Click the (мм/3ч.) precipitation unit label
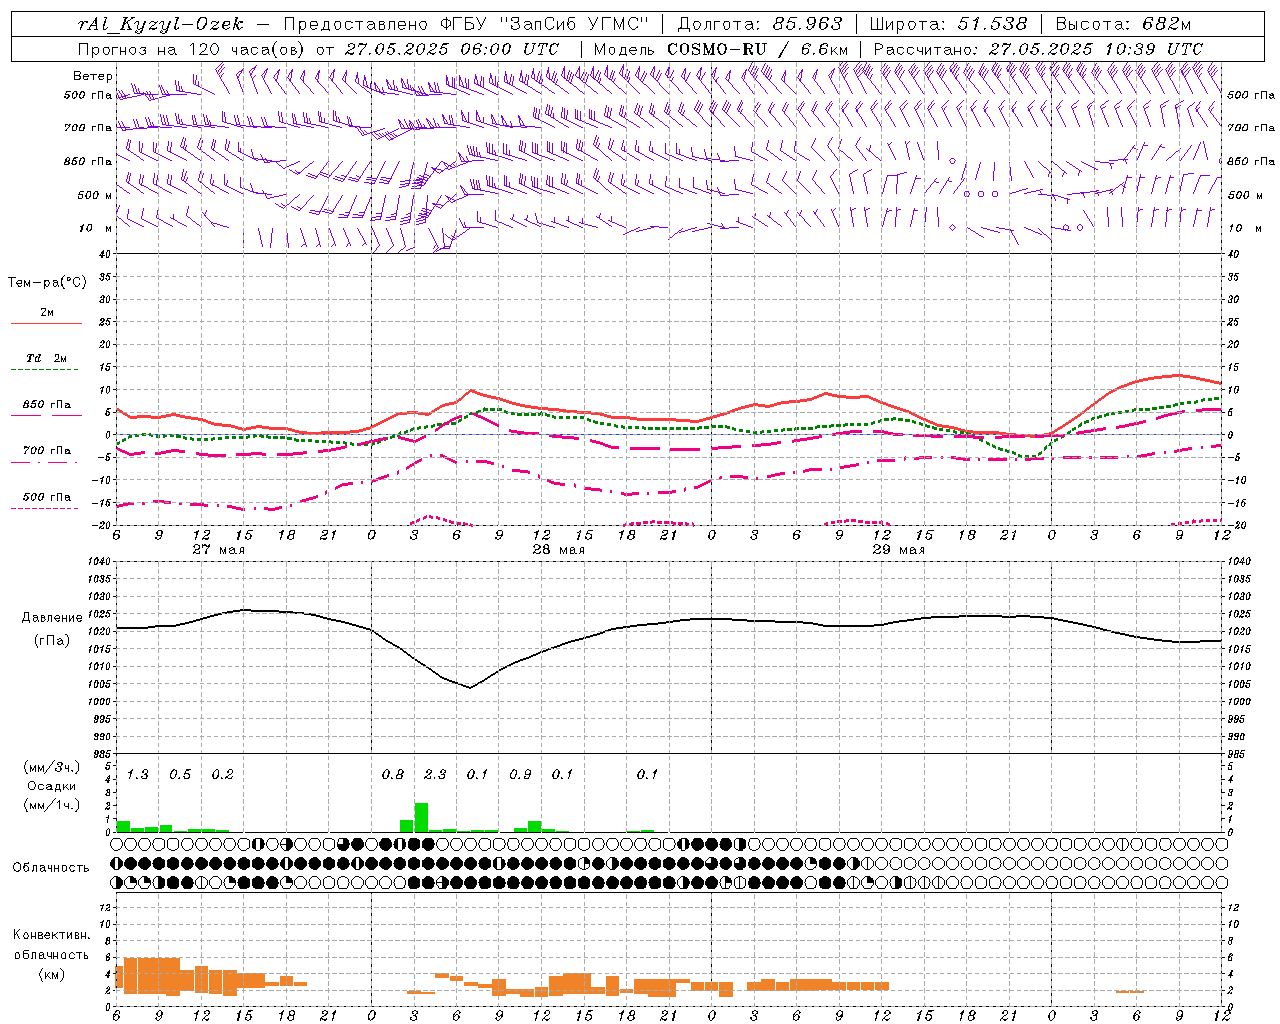The height and width of the screenshot is (1024, 1280). (x=50, y=767)
